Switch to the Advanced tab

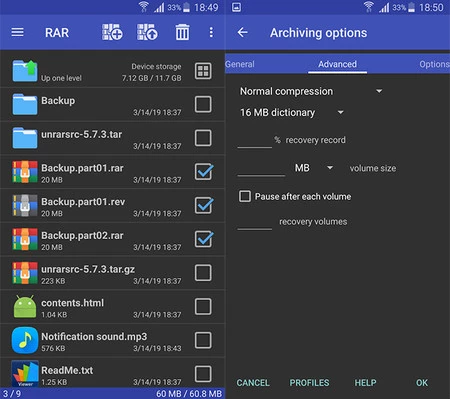pyautogui.click(x=337, y=64)
